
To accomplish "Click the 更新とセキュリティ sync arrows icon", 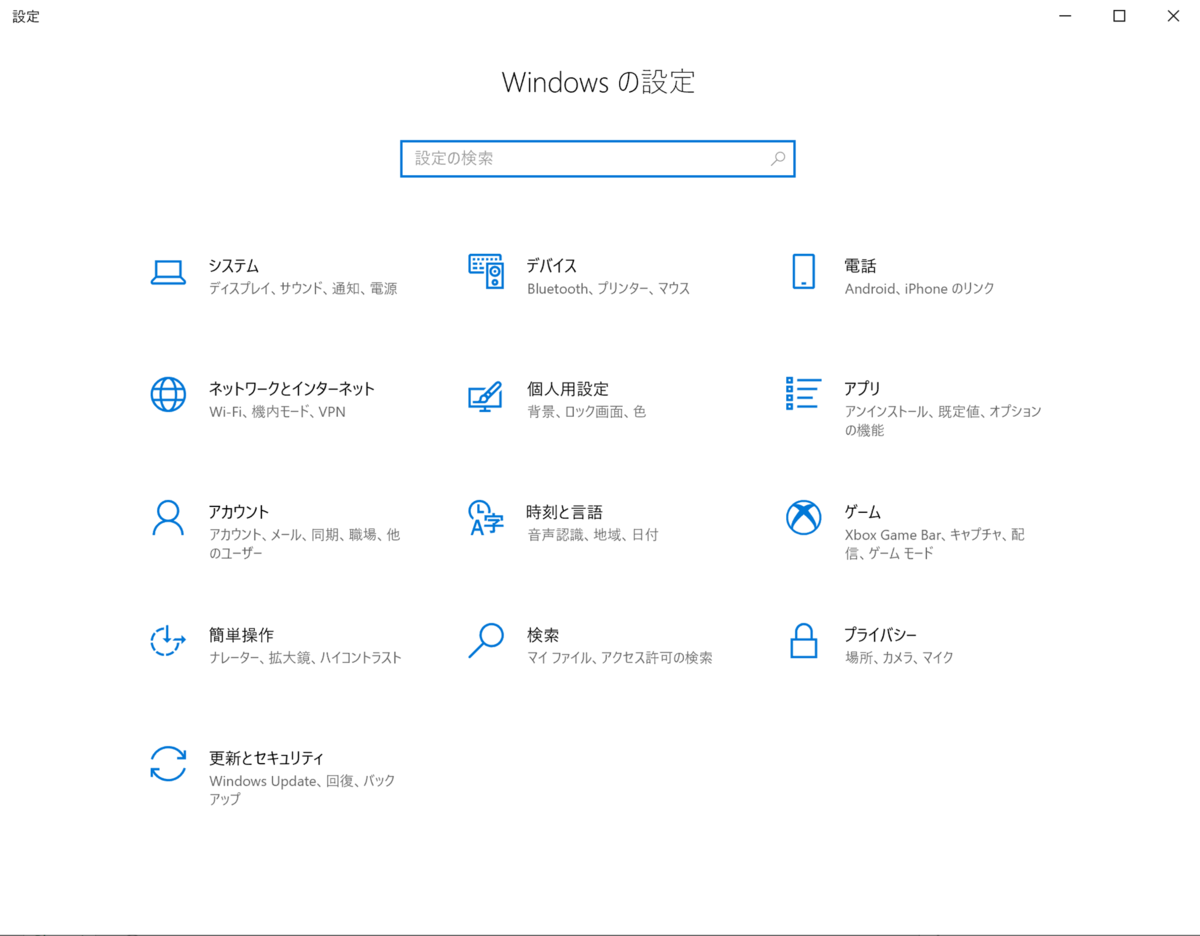I will pos(168,764).
